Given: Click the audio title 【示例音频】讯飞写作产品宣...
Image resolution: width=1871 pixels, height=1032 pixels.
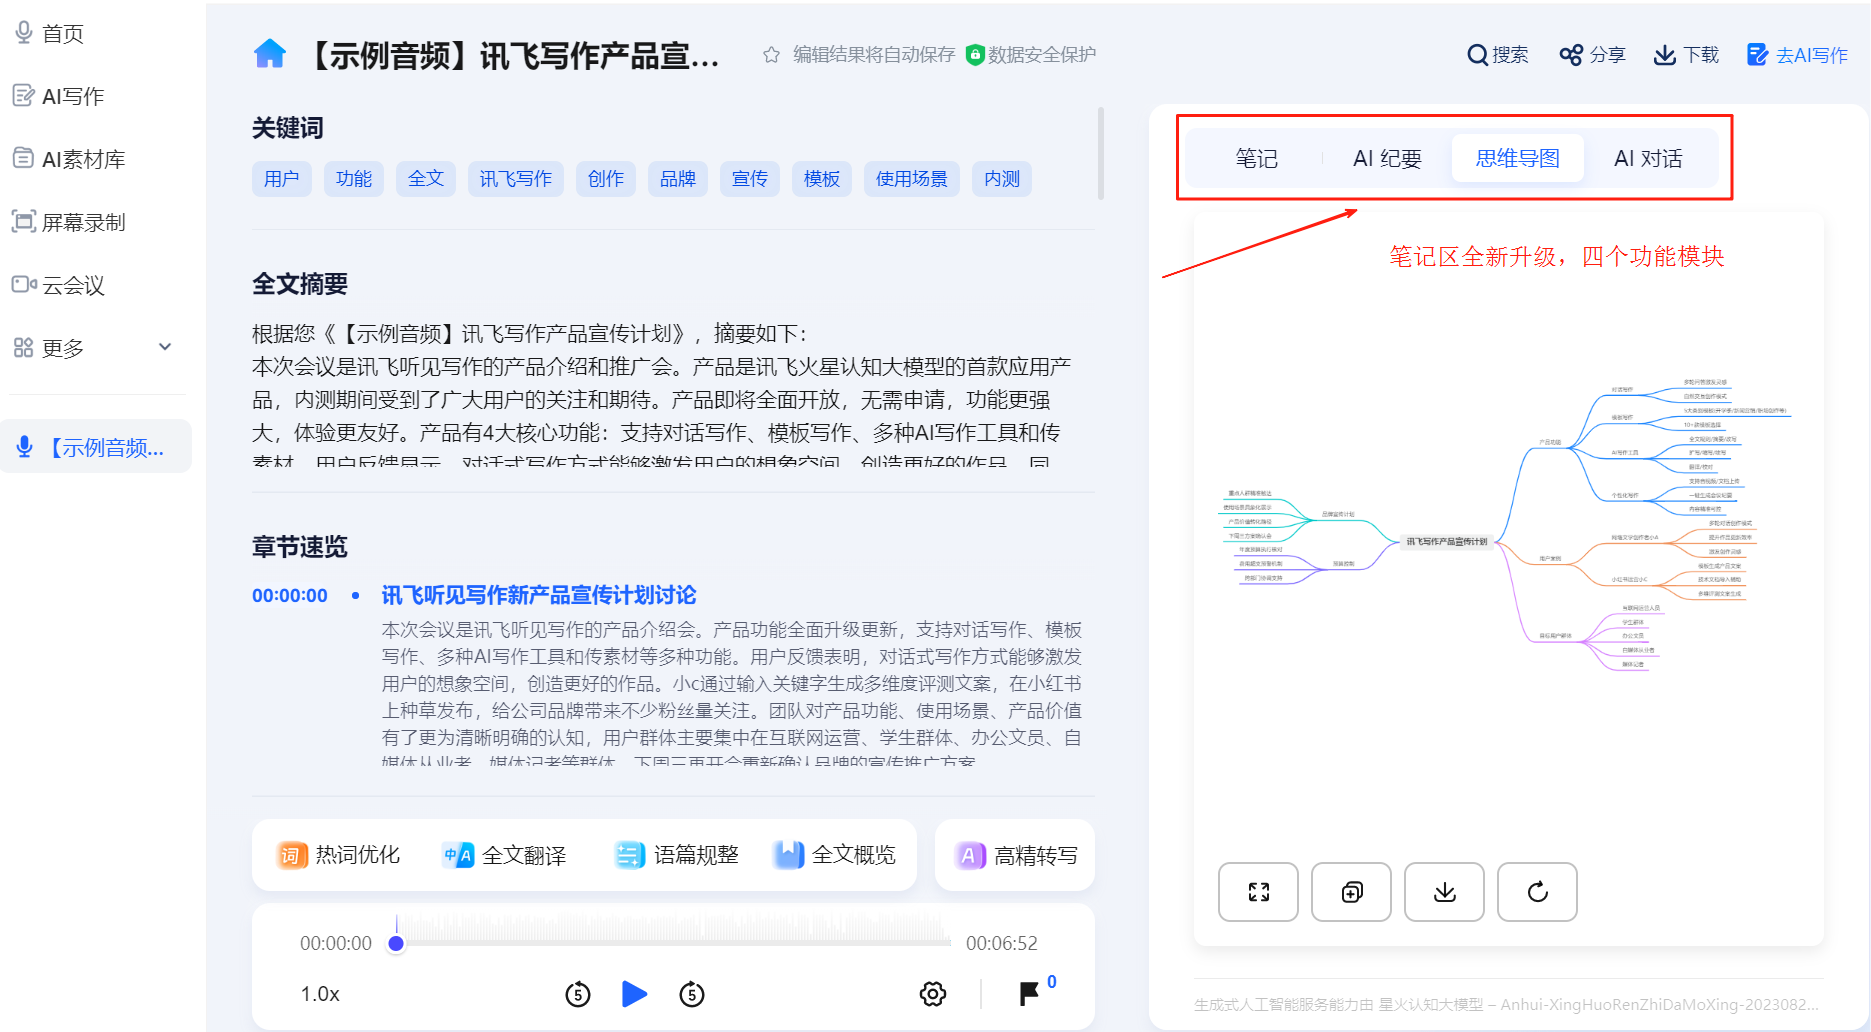Looking at the screenshot, I should [x=513, y=55].
